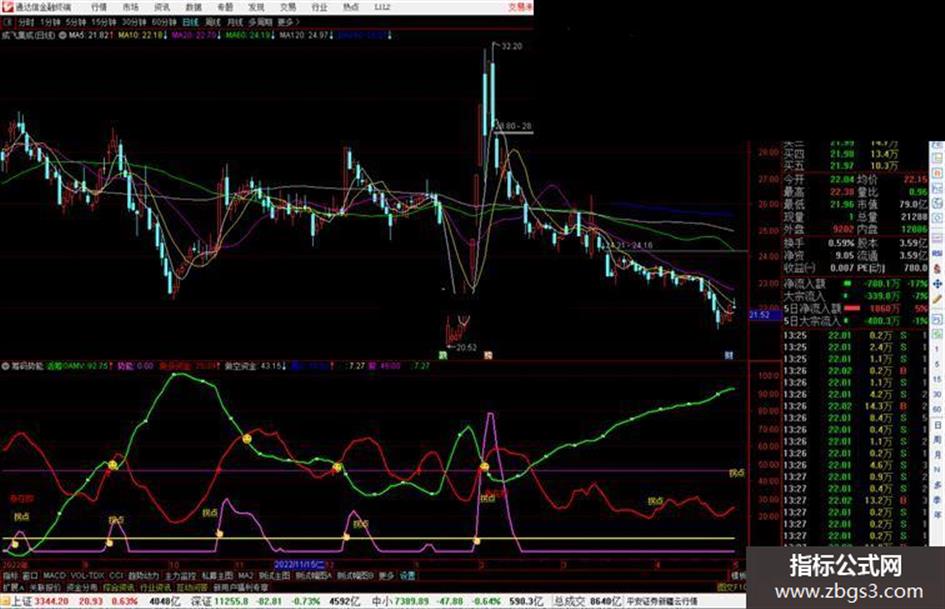Switch to the 1分钟 period tab
The height and width of the screenshot is (609, 945).
[x=50, y=22]
